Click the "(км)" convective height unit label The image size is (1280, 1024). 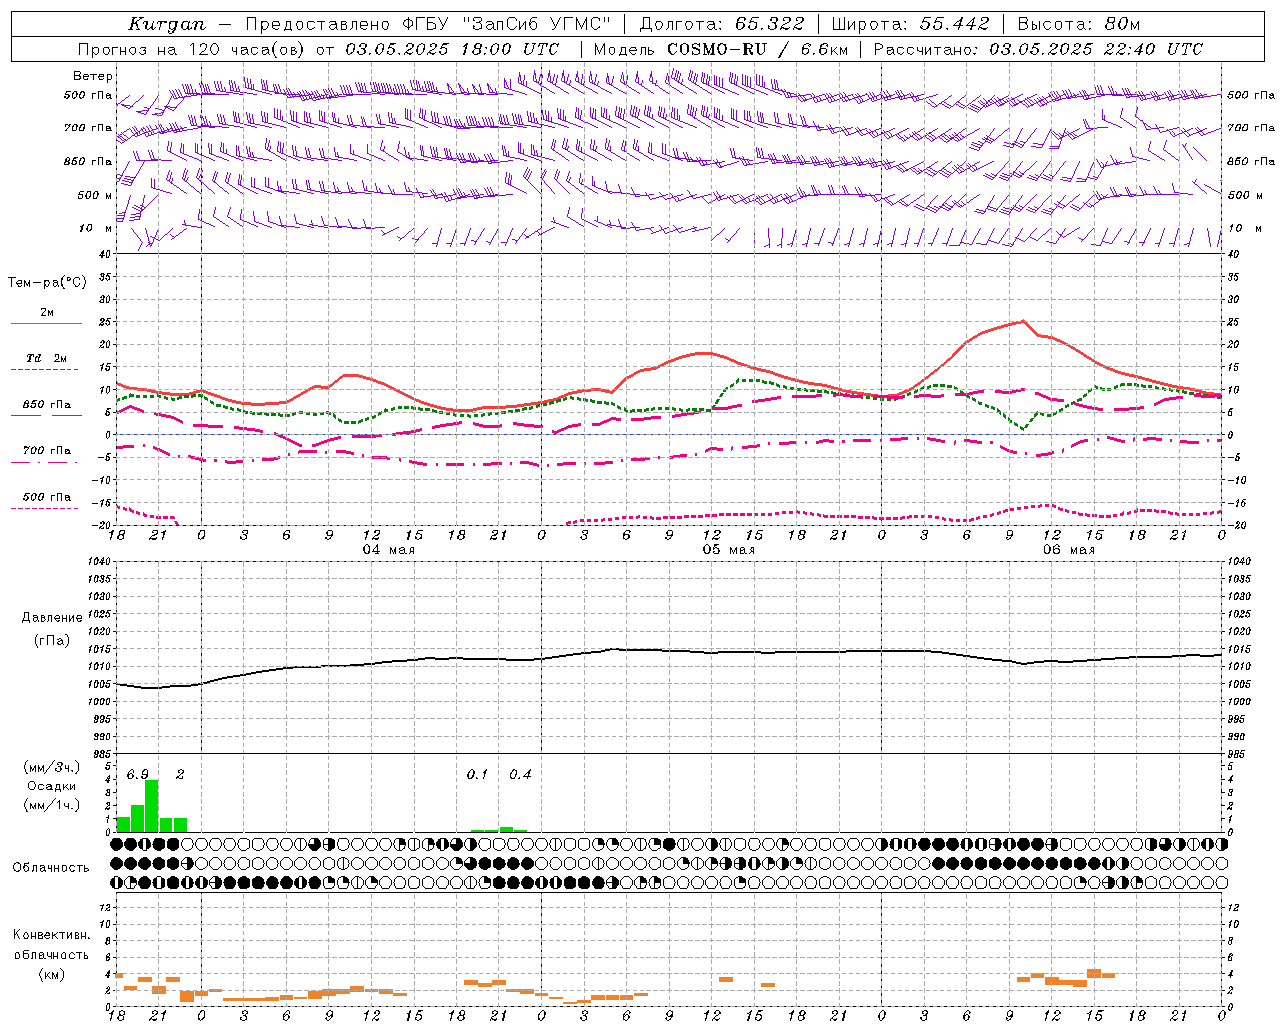pyautogui.click(x=52, y=974)
